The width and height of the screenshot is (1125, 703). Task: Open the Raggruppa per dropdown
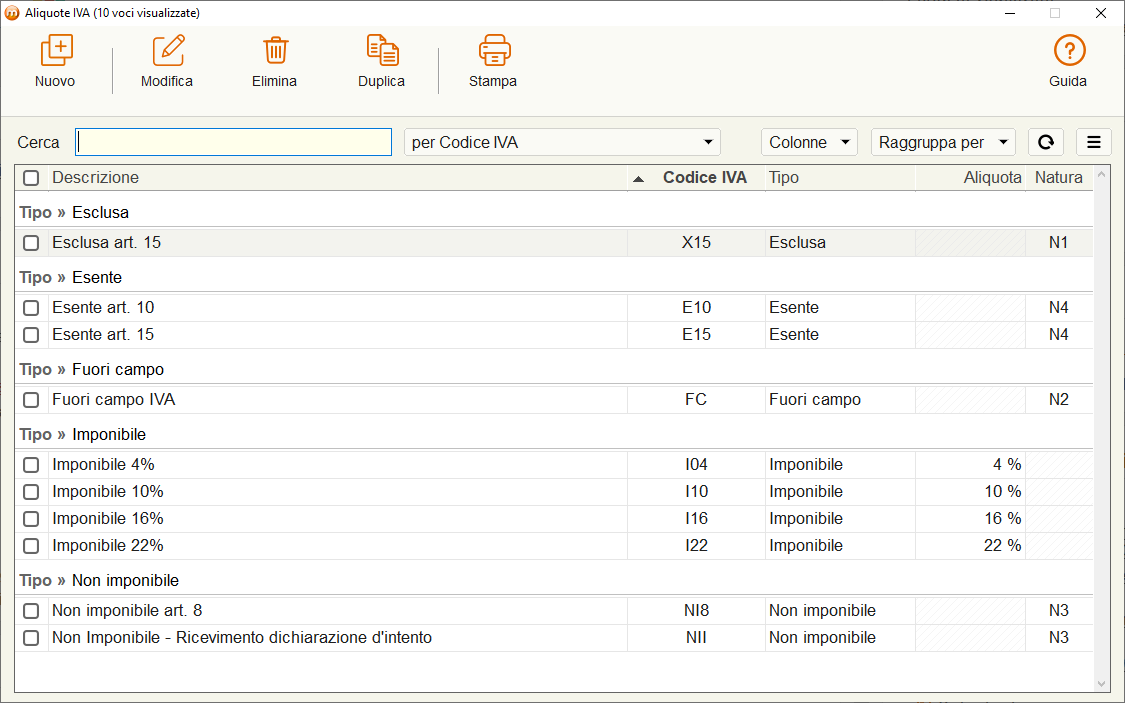tap(943, 142)
